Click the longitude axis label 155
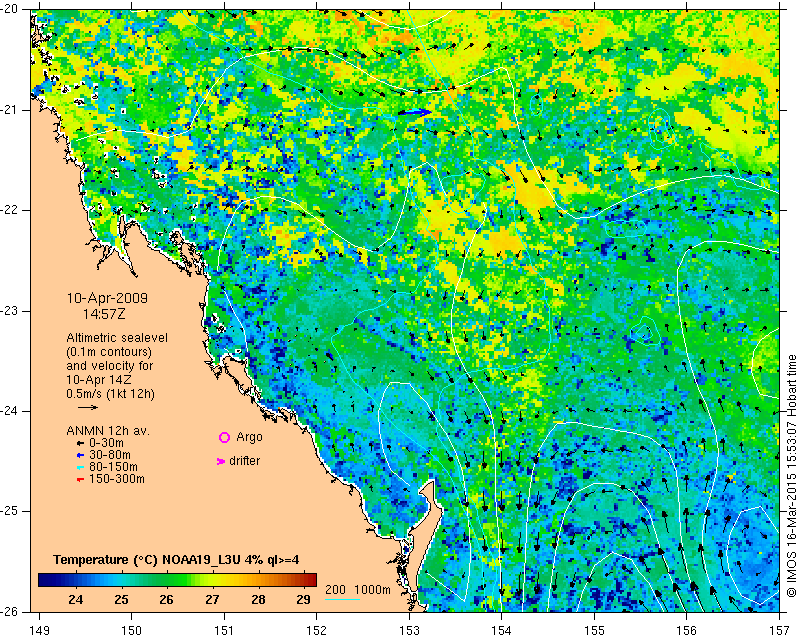800x640 pixels. (x=594, y=631)
